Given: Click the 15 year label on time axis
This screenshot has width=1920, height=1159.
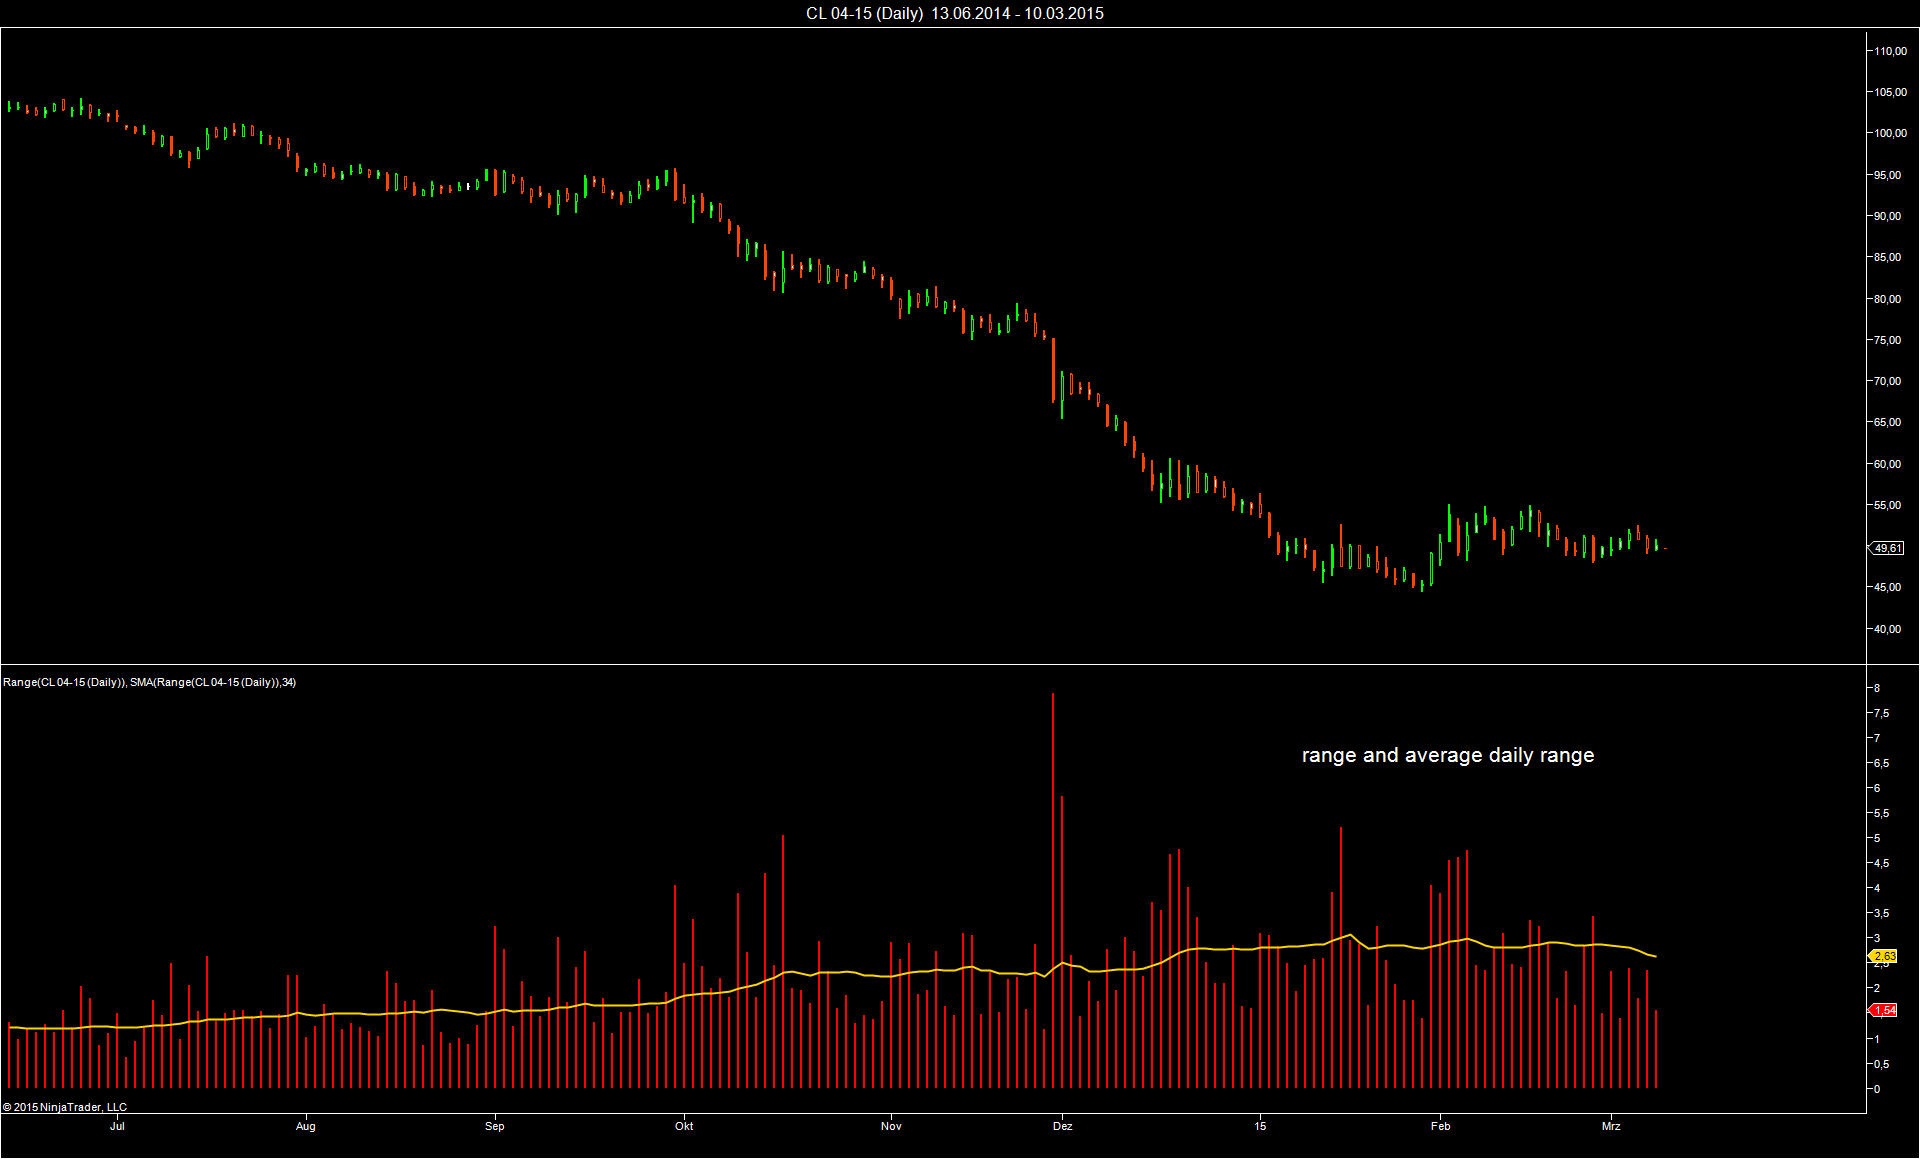Looking at the screenshot, I should coord(1260,1126).
